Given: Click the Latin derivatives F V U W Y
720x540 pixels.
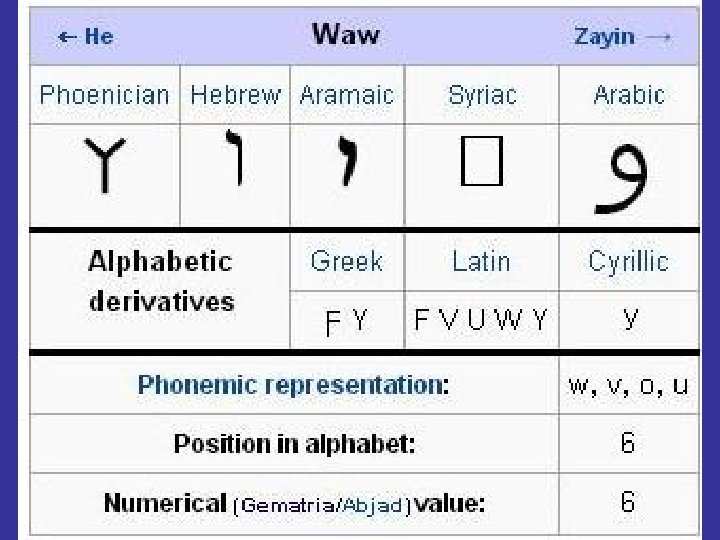Looking at the screenshot, I should click(481, 321).
